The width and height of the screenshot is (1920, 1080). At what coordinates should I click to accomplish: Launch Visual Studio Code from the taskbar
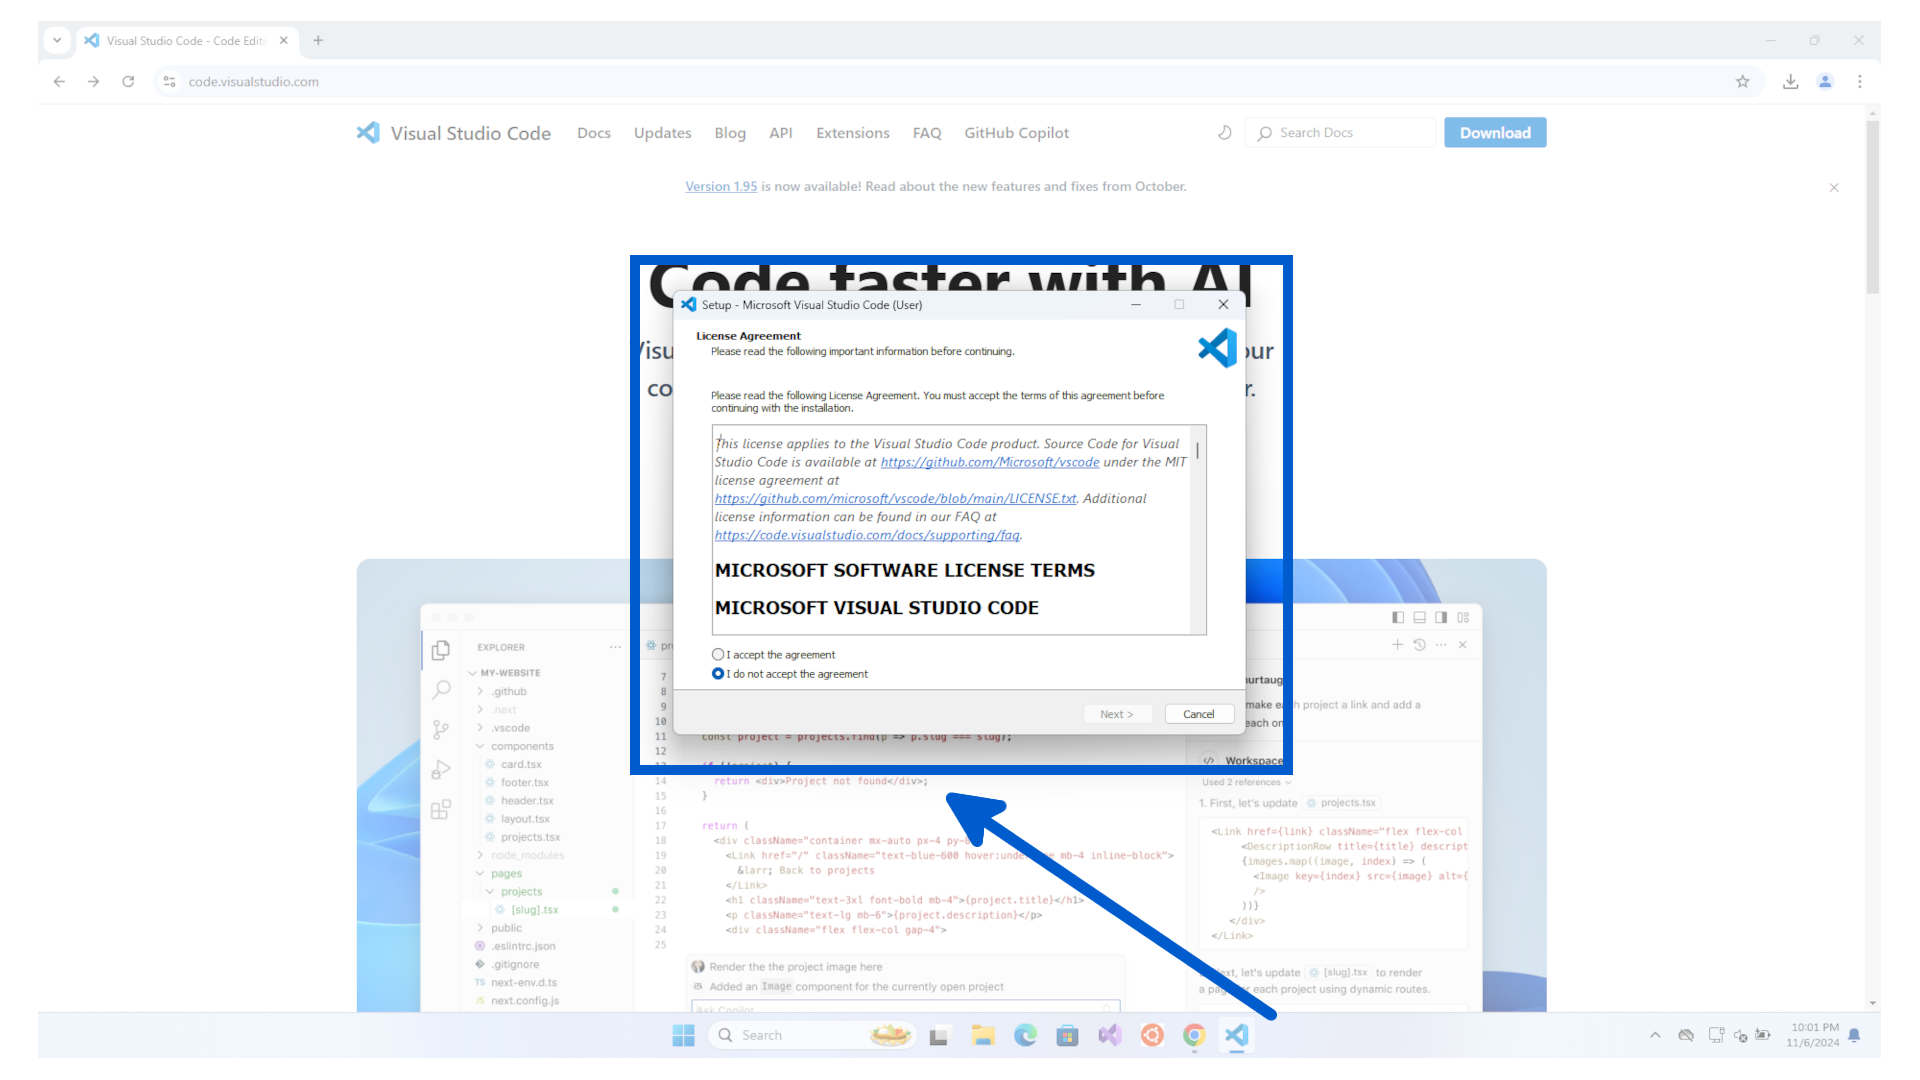(x=1236, y=1035)
